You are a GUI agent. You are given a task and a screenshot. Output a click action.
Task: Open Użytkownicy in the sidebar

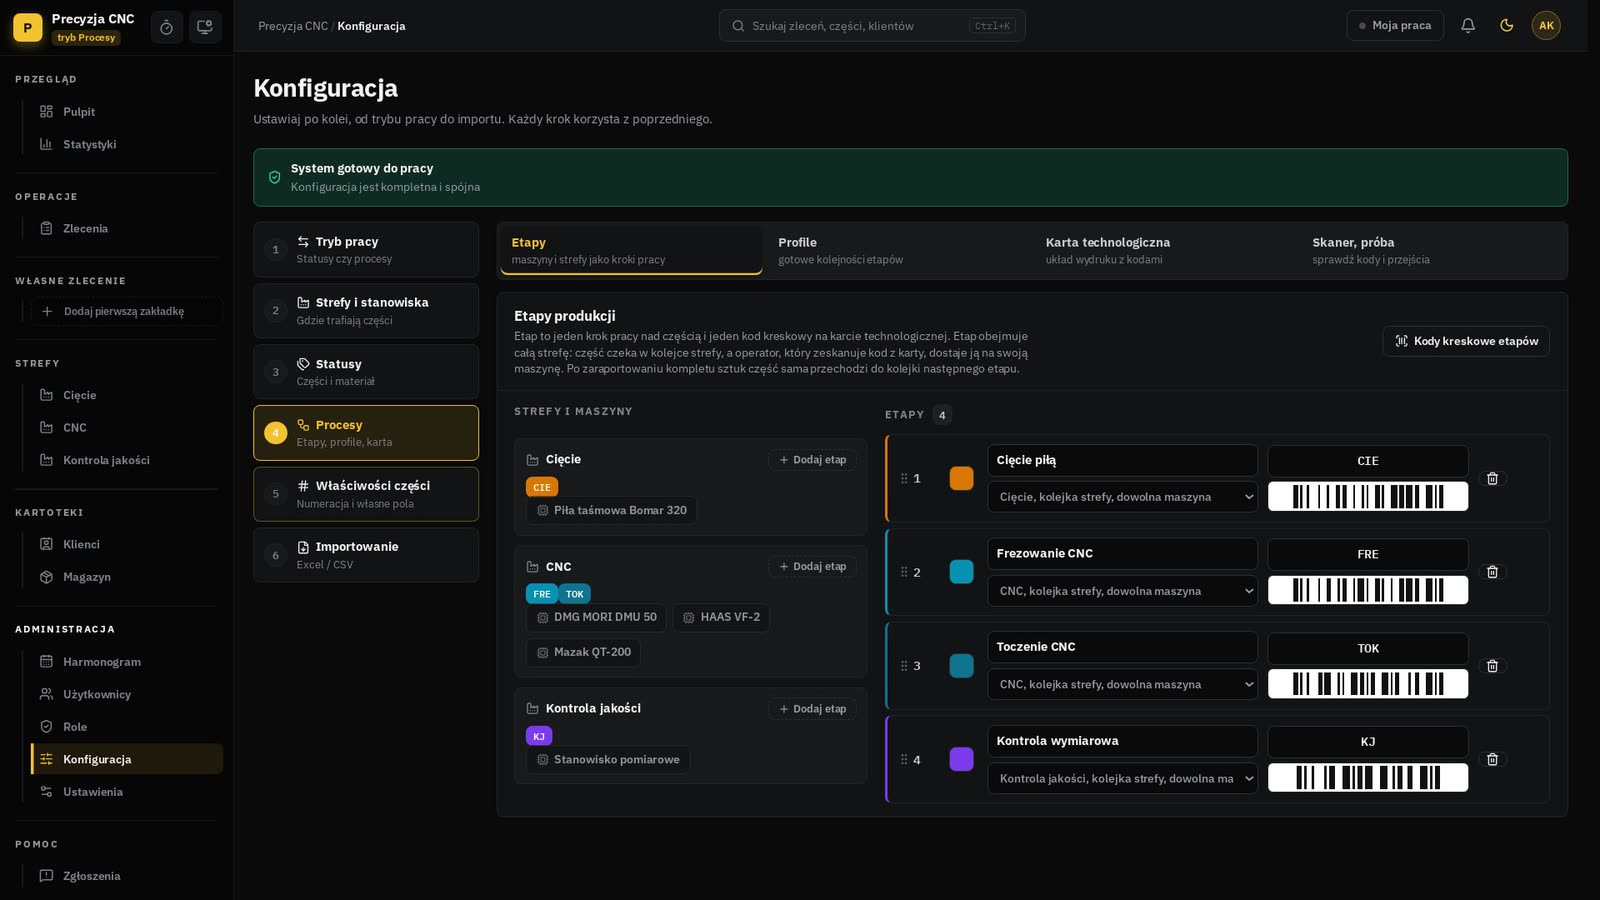click(x=126, y=694)
